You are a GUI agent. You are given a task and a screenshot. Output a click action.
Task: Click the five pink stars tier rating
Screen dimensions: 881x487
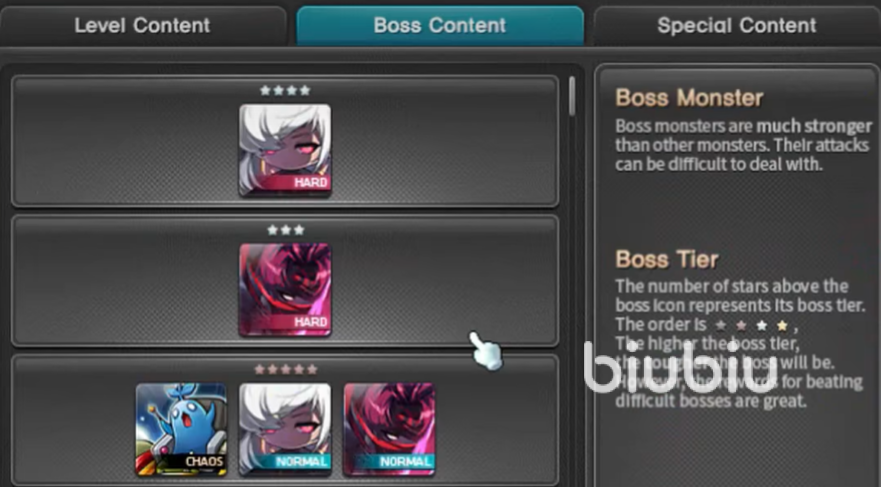point(285,369)
